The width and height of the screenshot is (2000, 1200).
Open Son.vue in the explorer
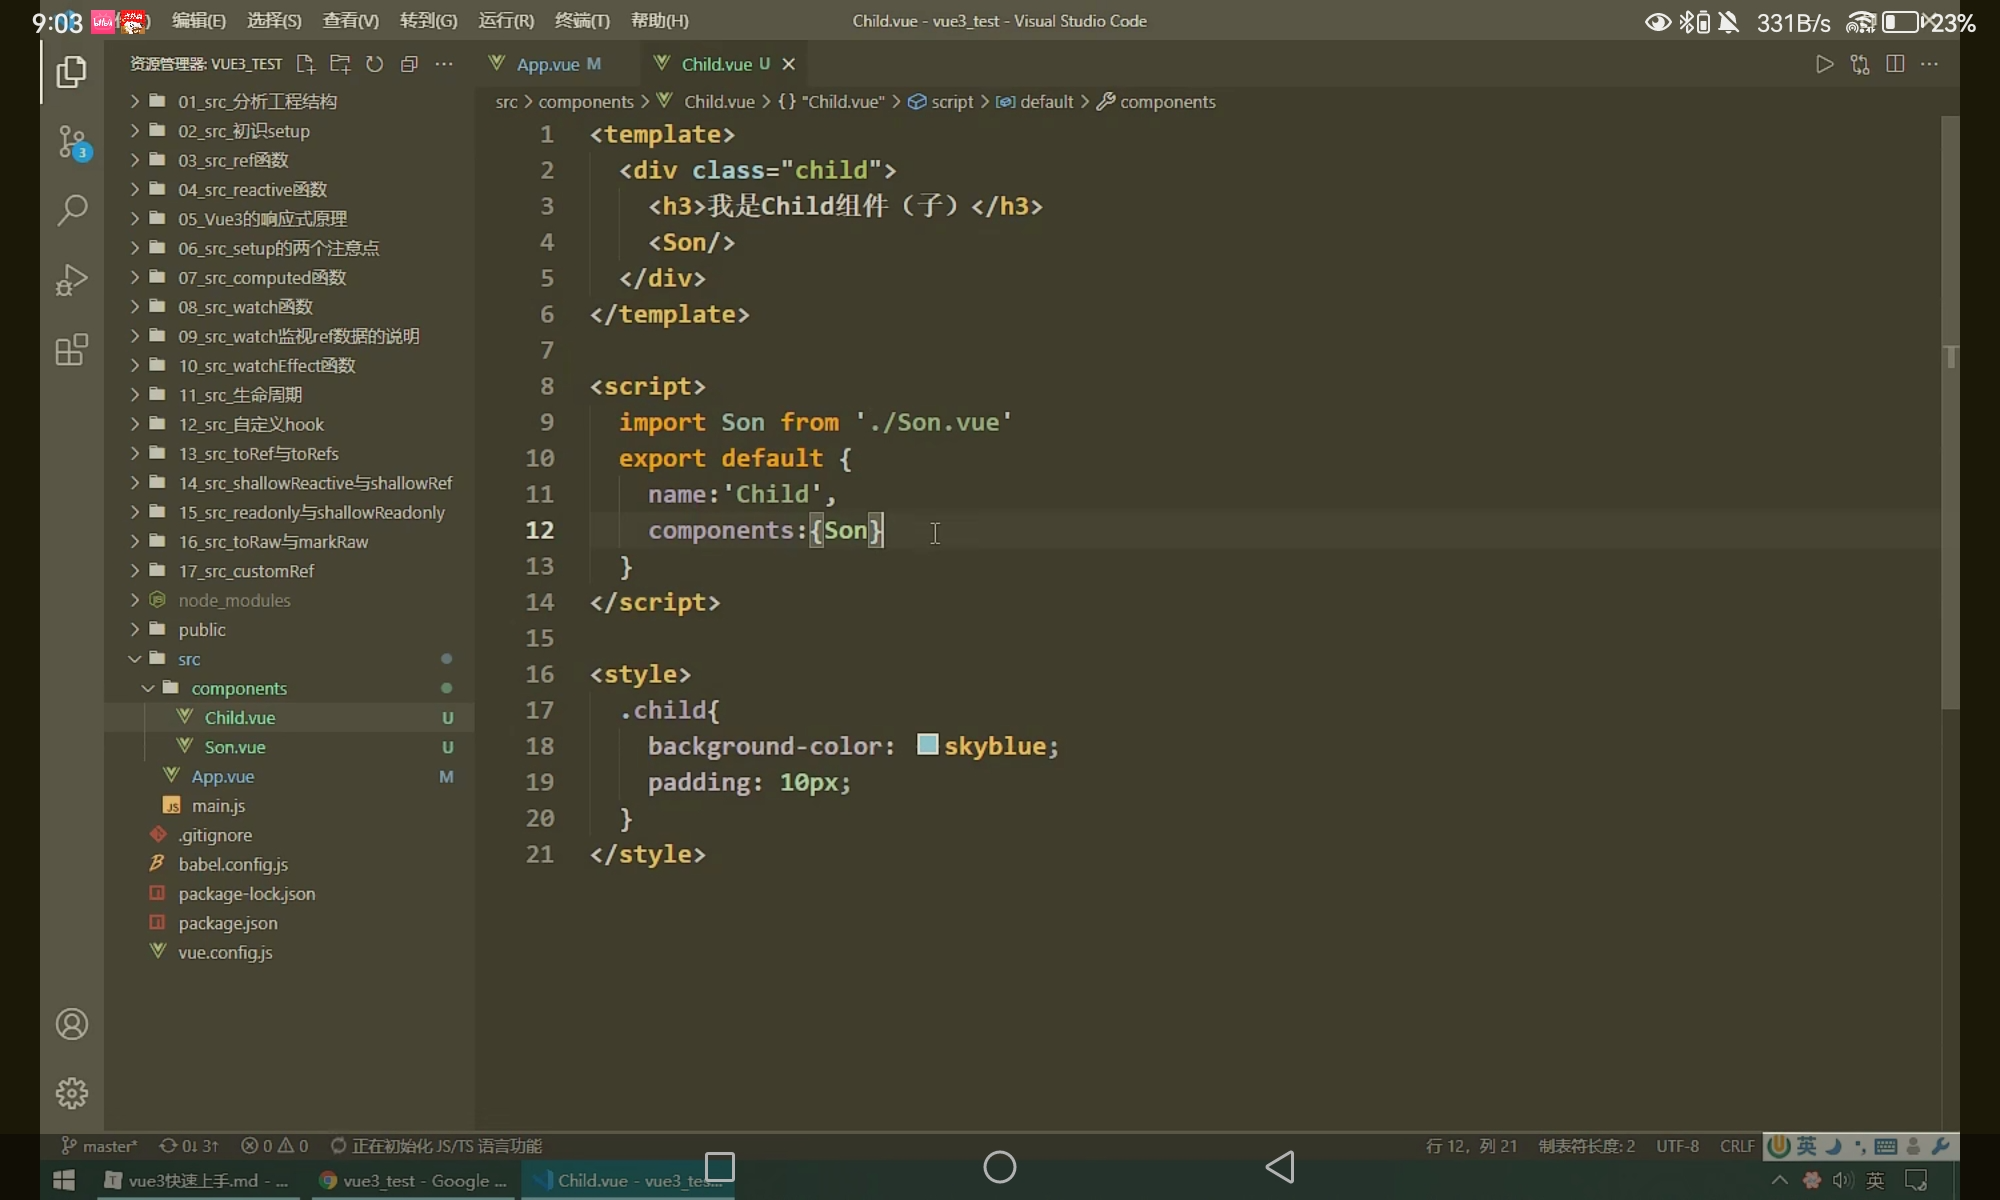point(235,747)
